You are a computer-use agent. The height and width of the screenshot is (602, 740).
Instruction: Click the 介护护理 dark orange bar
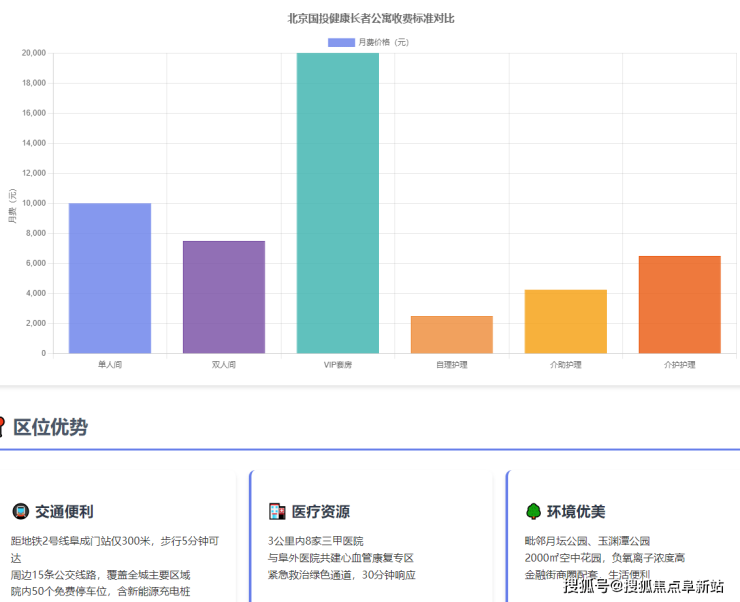click(679, 304)
